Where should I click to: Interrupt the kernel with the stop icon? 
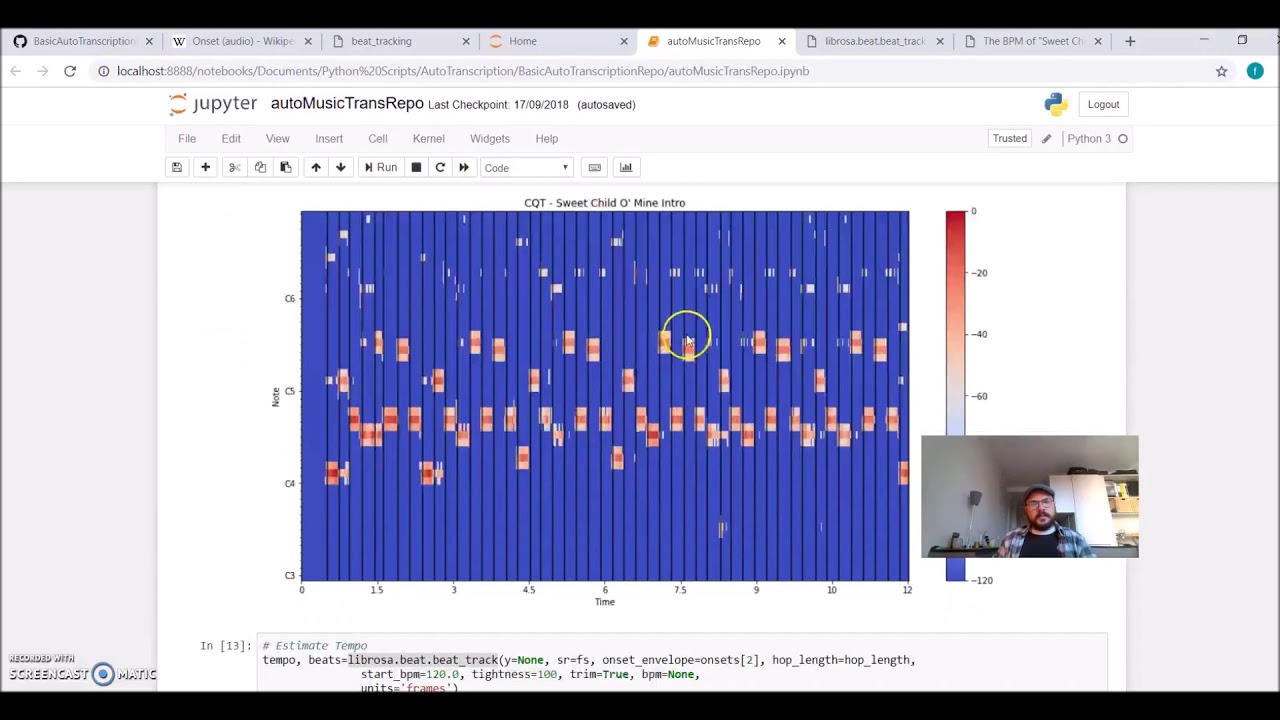pos(416,168)
